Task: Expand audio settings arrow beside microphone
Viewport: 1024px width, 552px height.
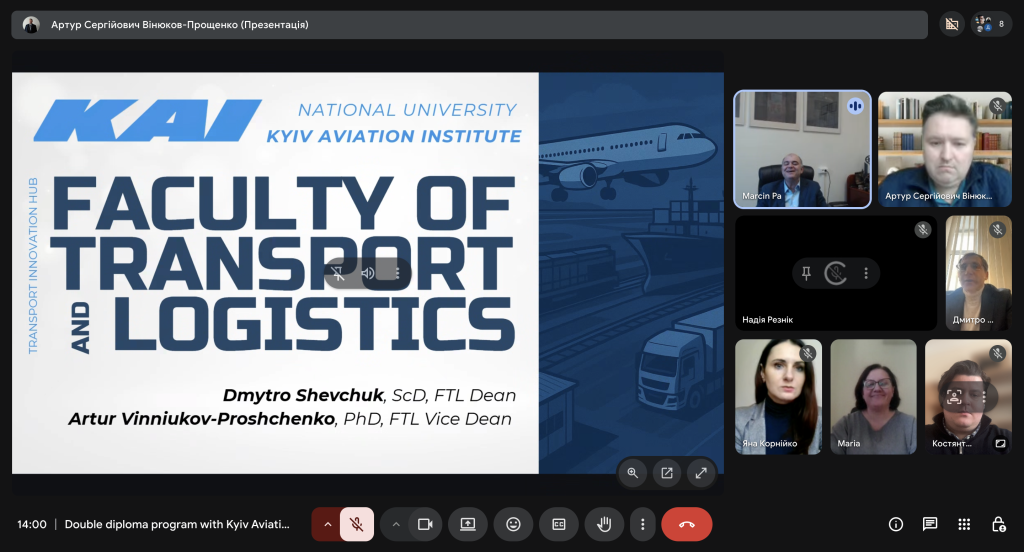Action: [x=326, y=524]
